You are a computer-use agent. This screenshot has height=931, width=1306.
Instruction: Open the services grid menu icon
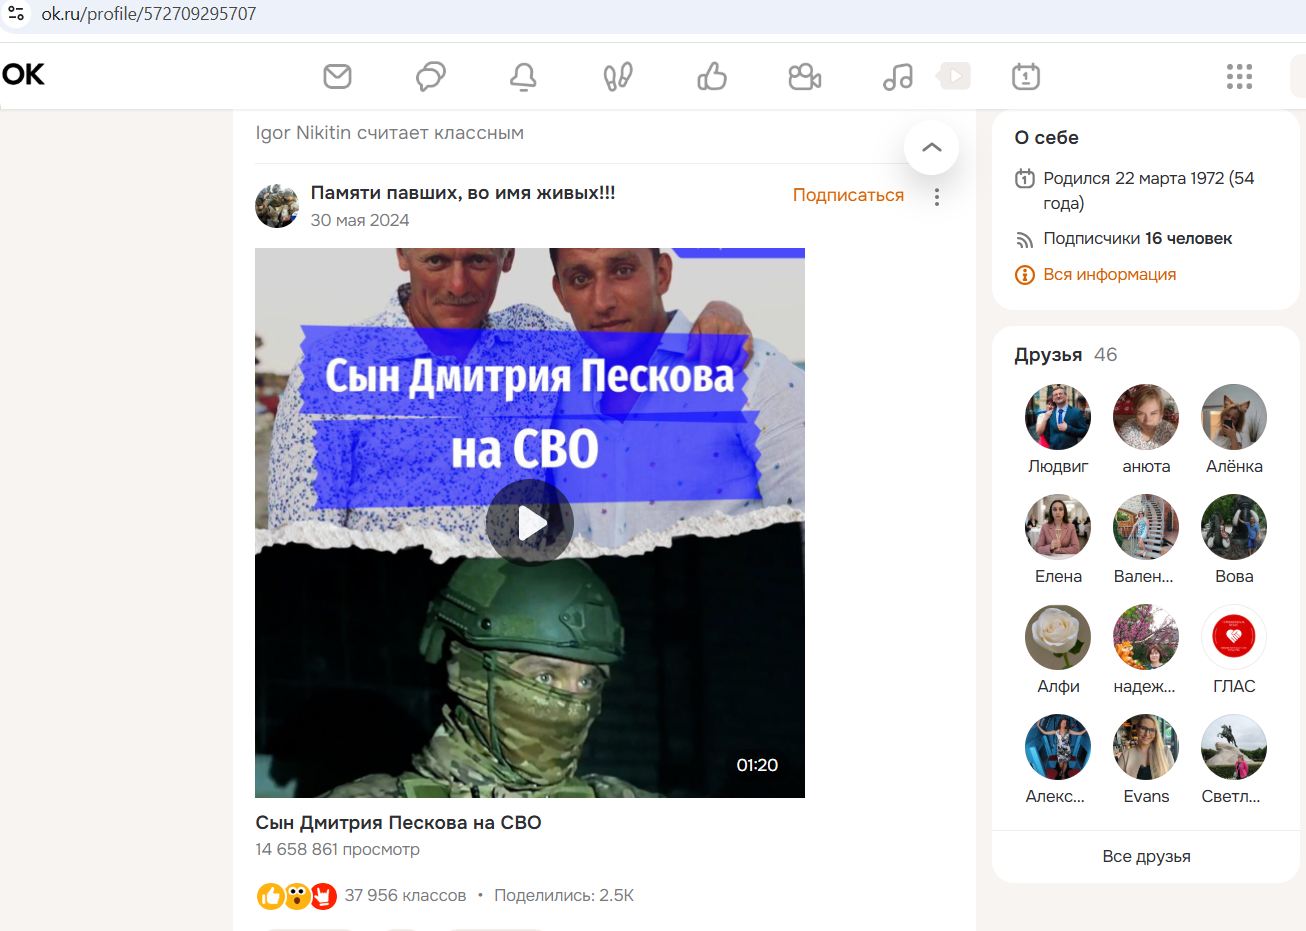pyautogui.click(x=1239, y=76)
